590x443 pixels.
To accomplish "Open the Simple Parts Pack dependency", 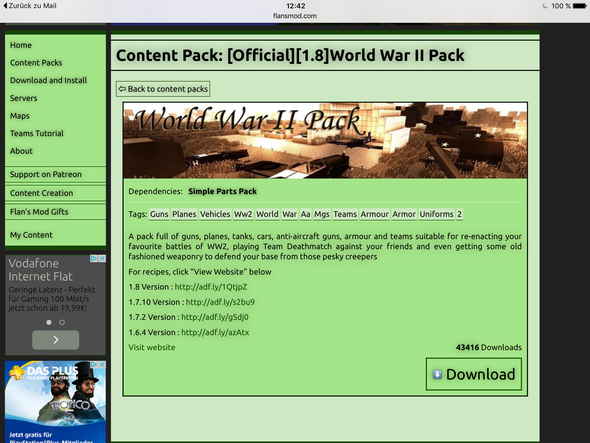I will (x=222, y=191).
